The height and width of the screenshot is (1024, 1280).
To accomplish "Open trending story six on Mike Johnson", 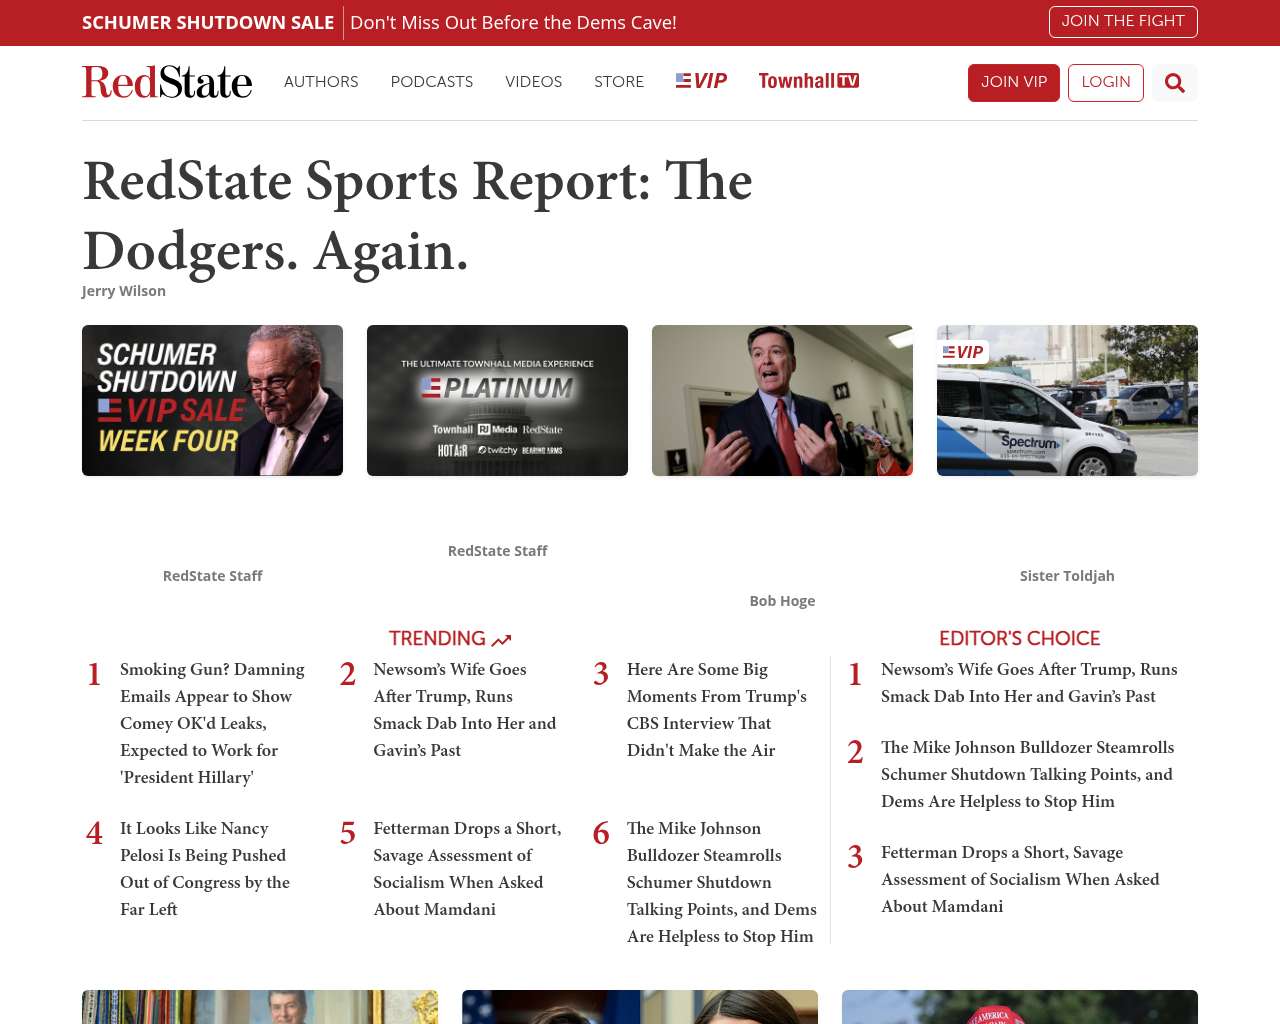I will pos(722,882).
